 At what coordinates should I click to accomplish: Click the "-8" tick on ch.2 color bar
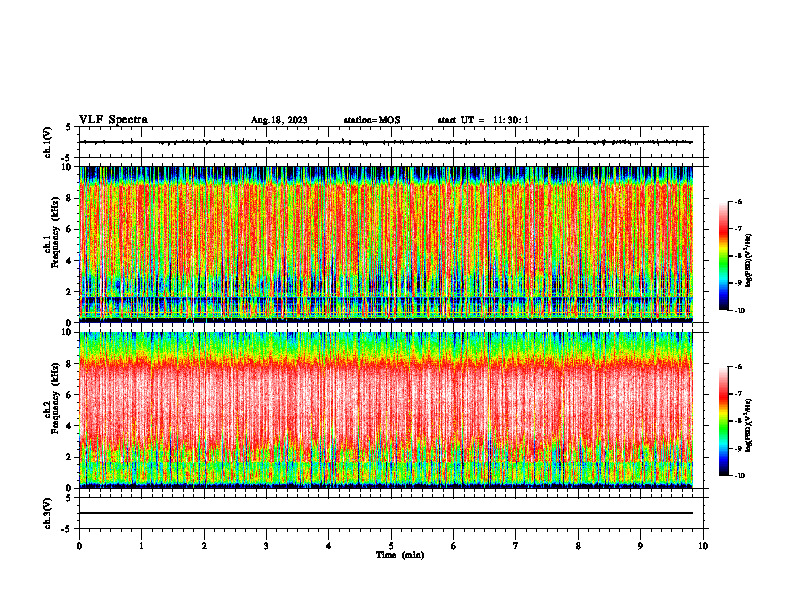point(738,421)
